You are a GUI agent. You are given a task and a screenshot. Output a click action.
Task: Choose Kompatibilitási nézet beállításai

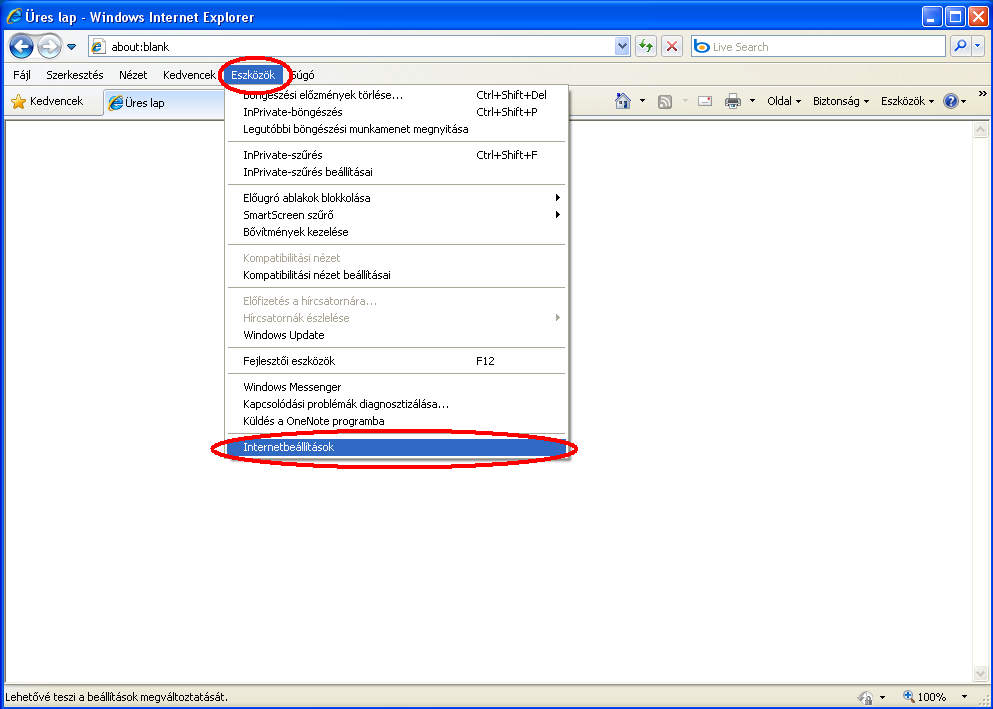click(x=397, y=275)
